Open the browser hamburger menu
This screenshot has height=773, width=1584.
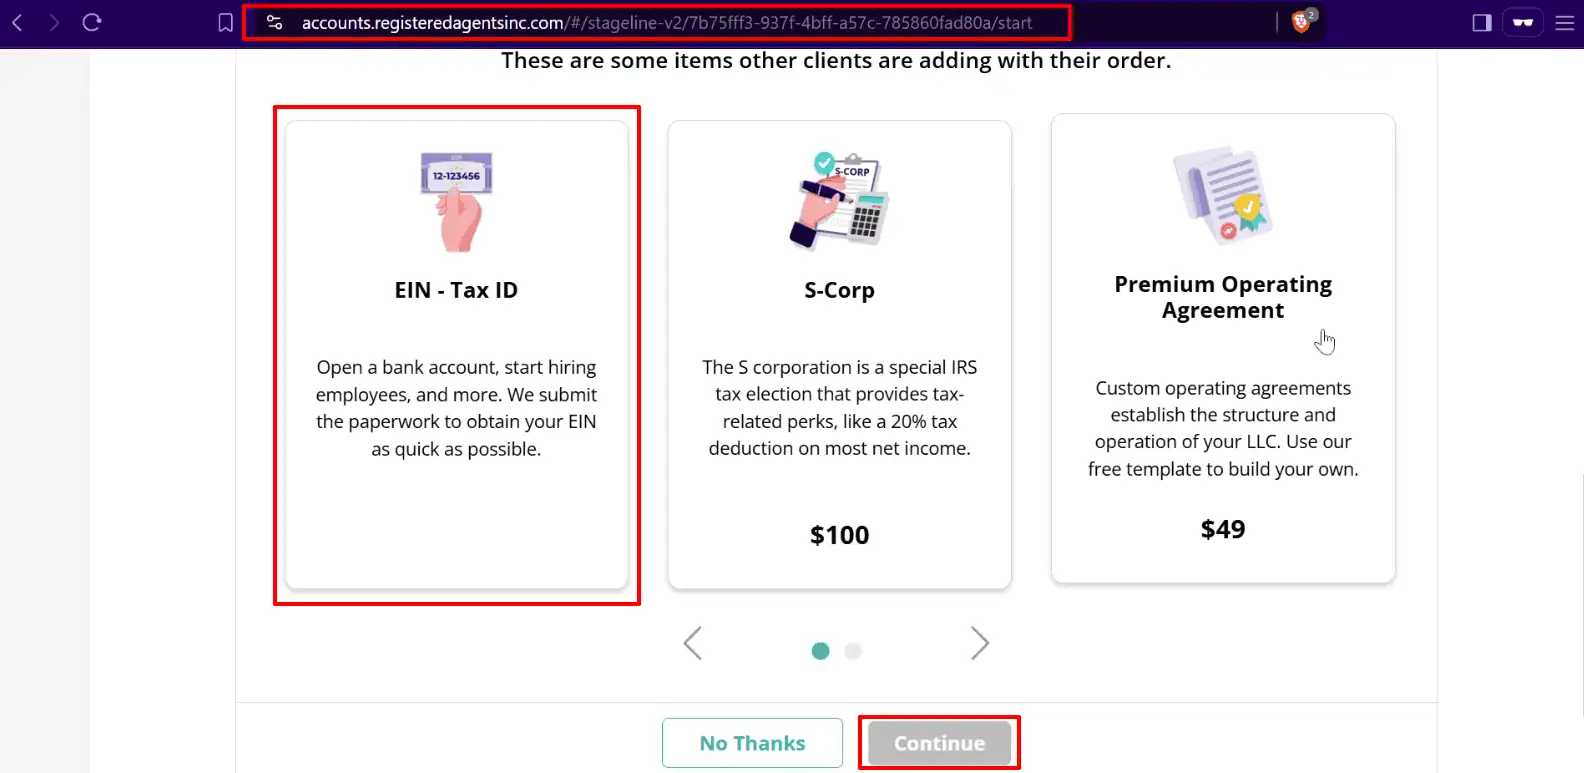1565,22
